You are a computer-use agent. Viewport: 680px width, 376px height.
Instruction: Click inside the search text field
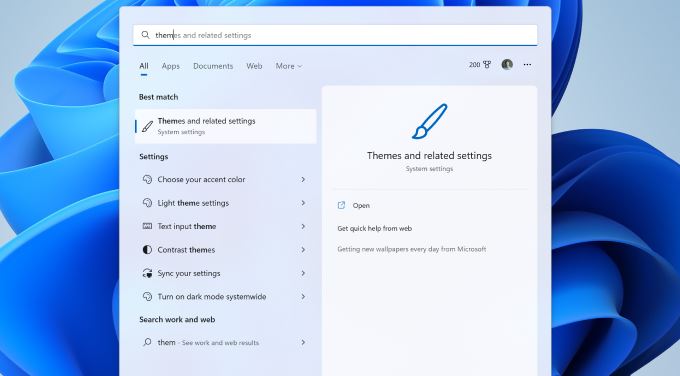(x=335, y=35)
